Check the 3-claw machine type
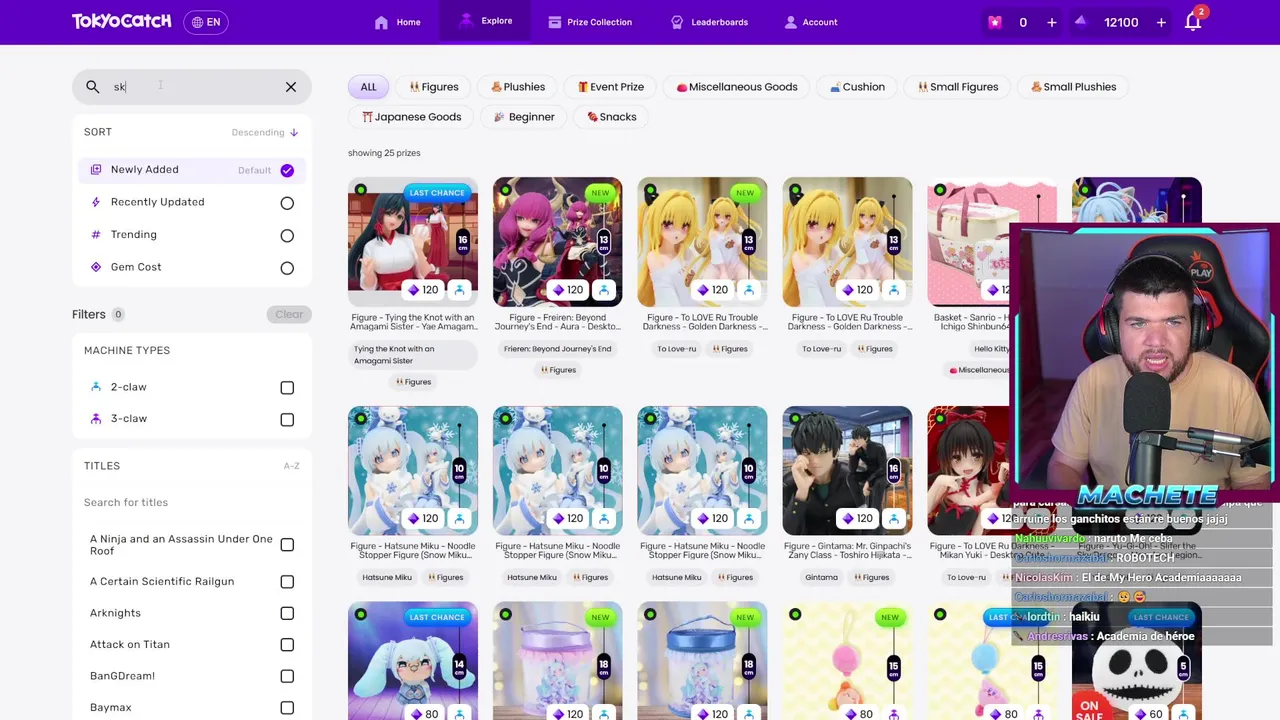1280x720 pixels. click(x=287, y=420)
